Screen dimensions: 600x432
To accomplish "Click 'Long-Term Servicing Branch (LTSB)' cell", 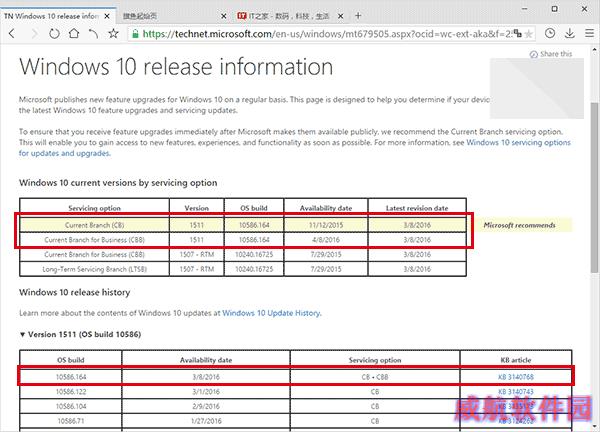I will pyautogui.click(x=94, y=269).
